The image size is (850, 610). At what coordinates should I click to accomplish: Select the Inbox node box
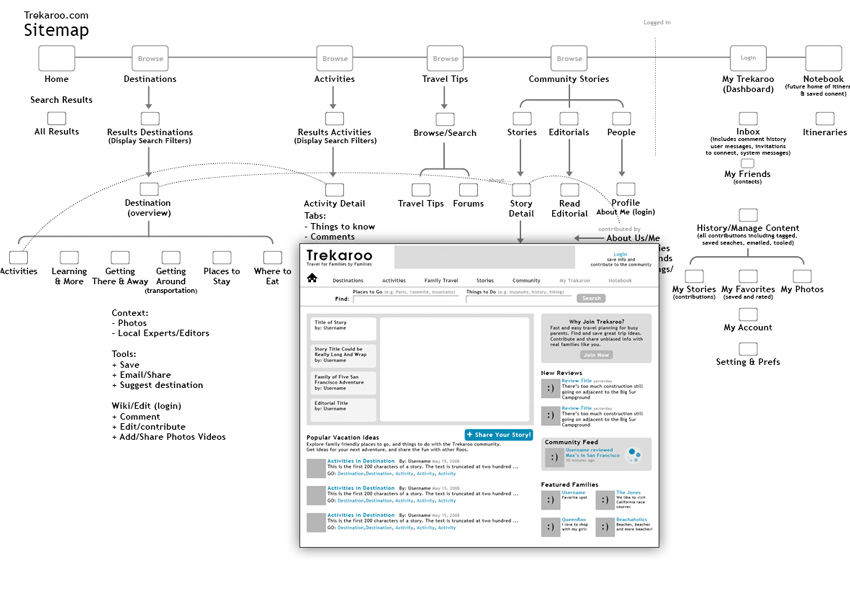point(748,119)
